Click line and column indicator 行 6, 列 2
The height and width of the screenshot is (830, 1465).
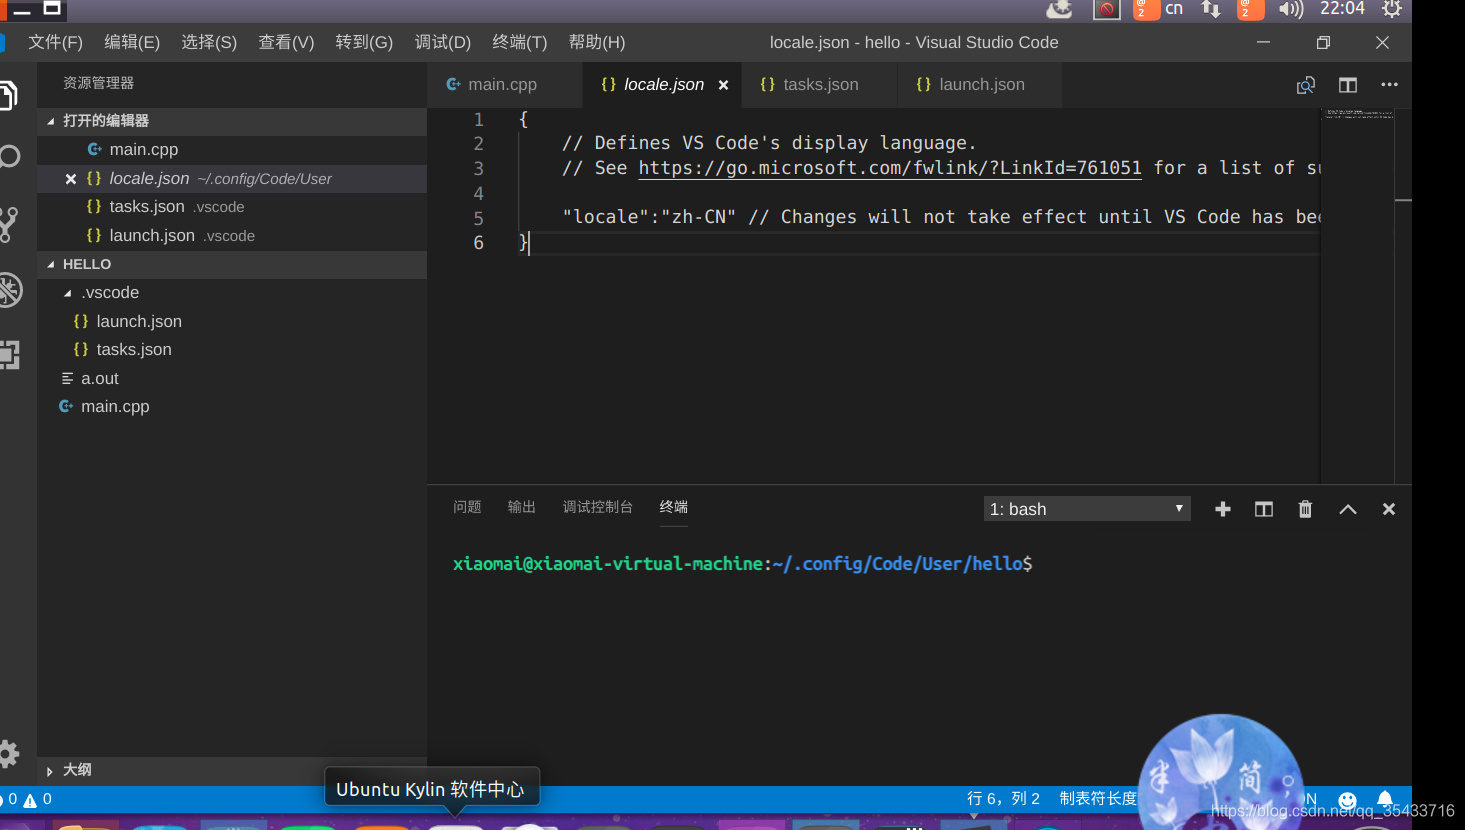[x=1003, y=799]
